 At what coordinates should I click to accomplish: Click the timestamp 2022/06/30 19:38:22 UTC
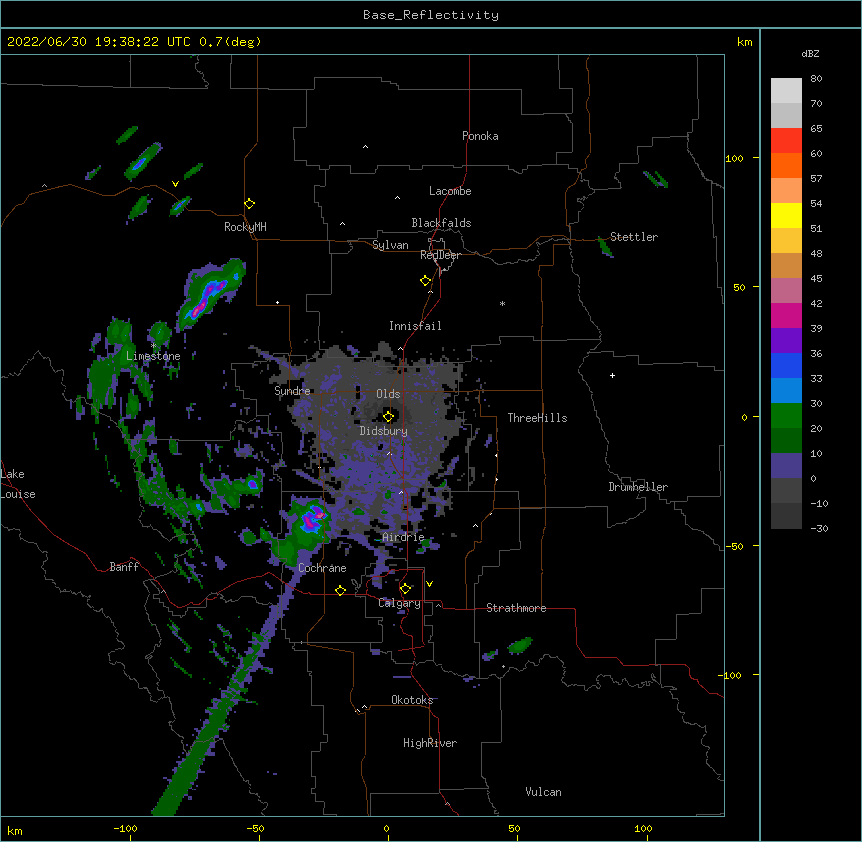99,42
